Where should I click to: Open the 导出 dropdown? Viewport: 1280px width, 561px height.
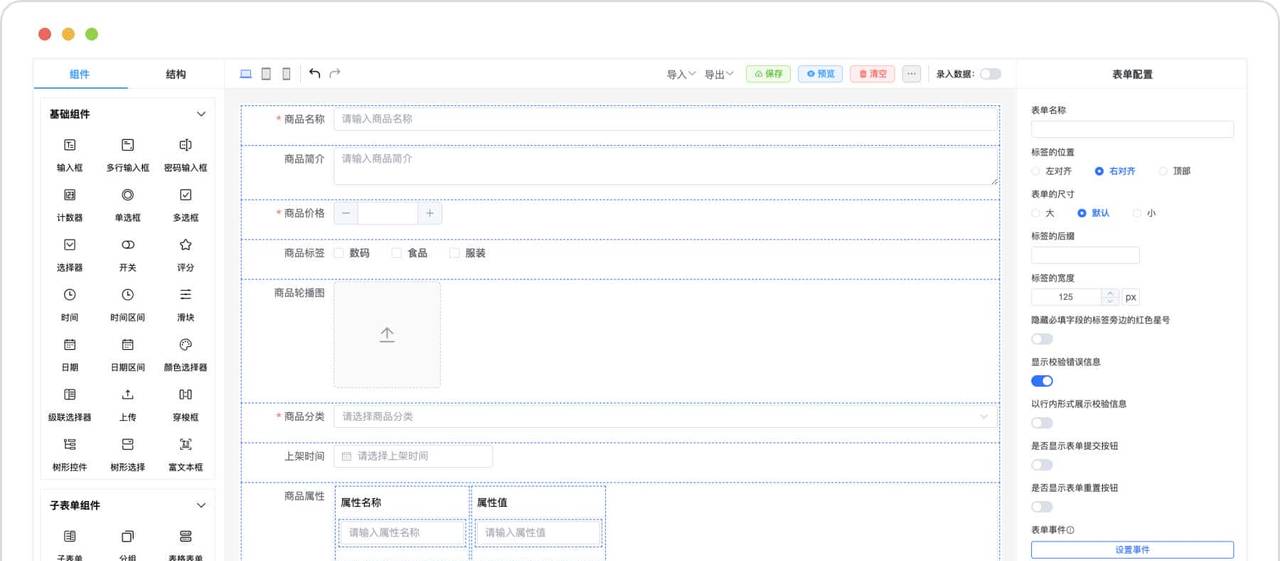coord(719,74)
